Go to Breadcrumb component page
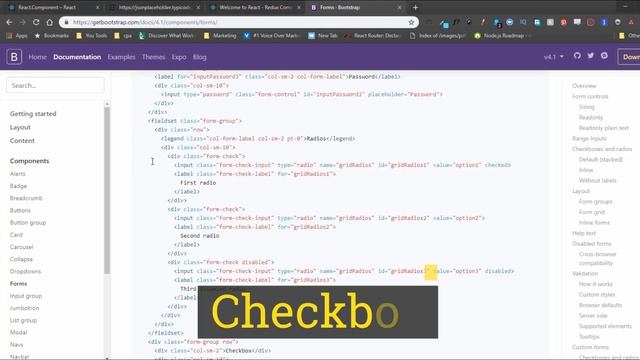Viewport: 640px width, 360px height. point(26,198)
